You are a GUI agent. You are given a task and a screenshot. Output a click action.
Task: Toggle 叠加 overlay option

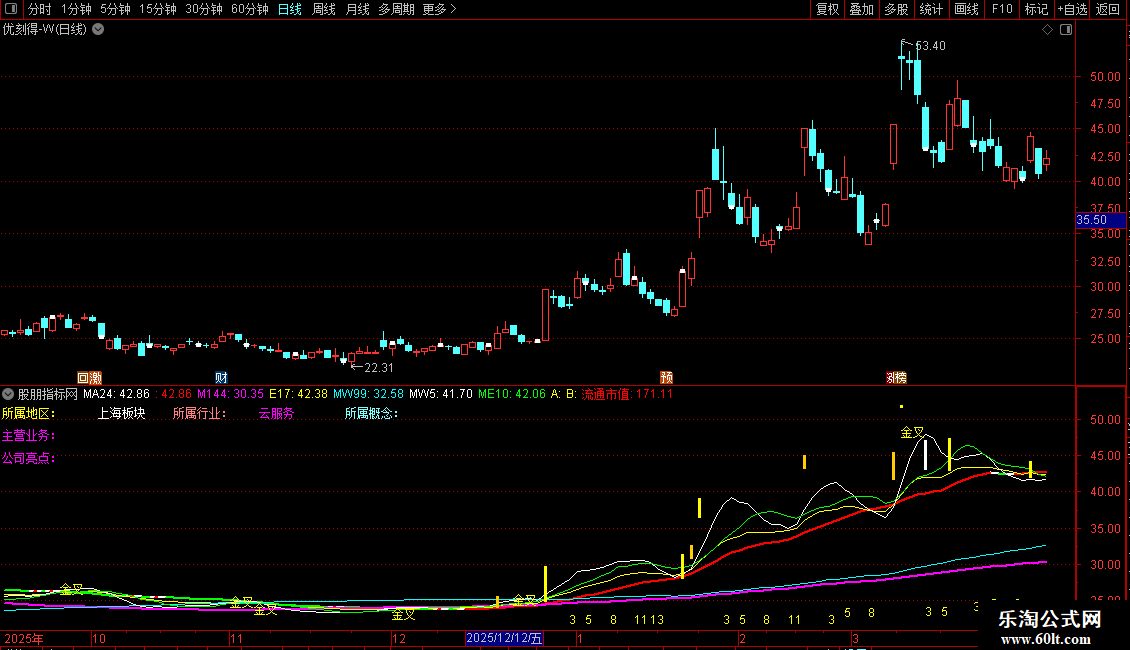pyautogui.click(x=861, y=9)
